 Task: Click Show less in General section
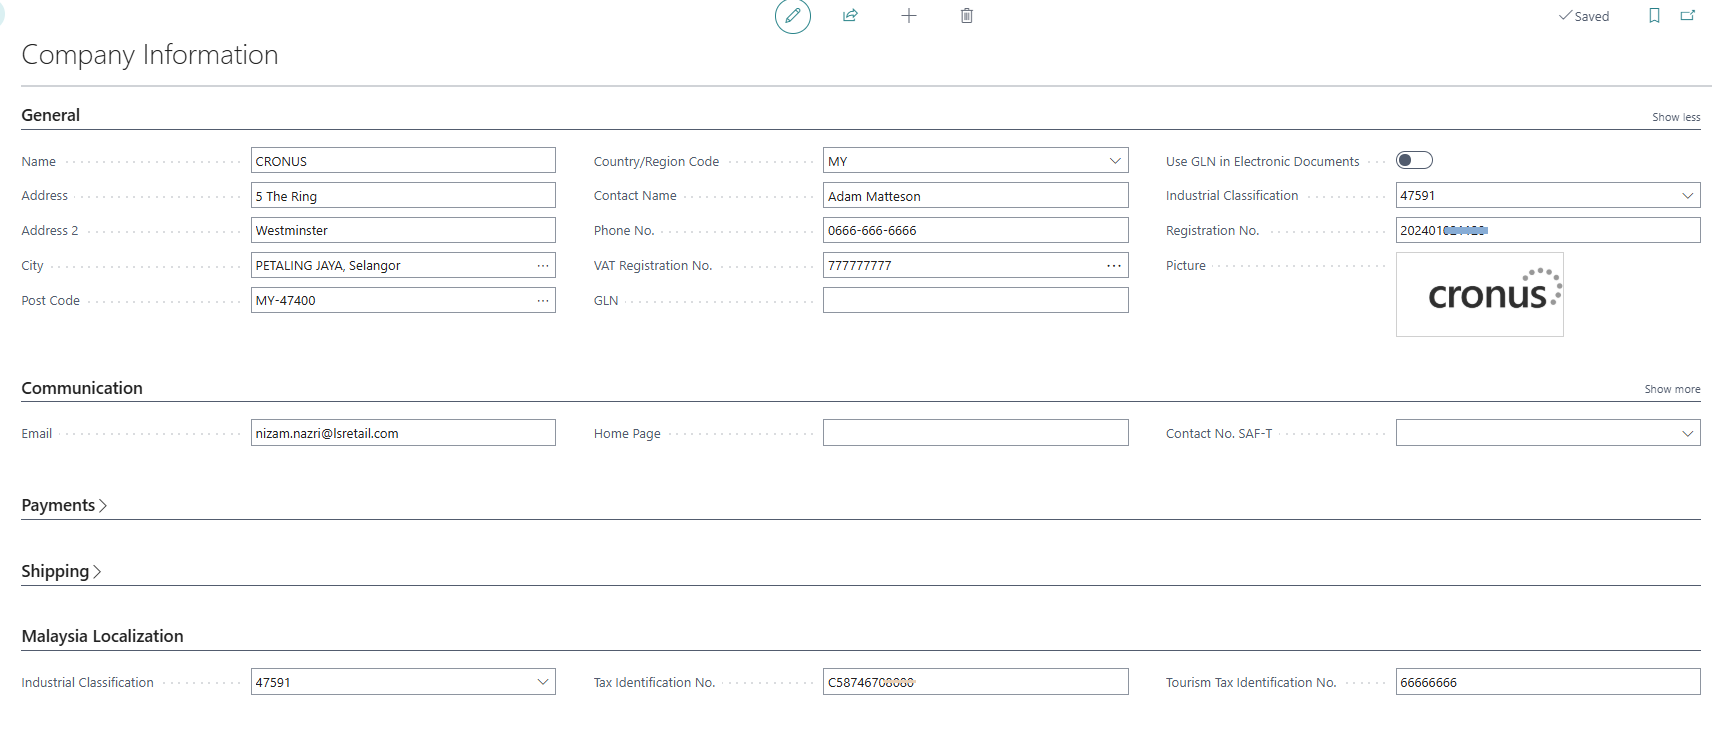(x=1675, y=118)
